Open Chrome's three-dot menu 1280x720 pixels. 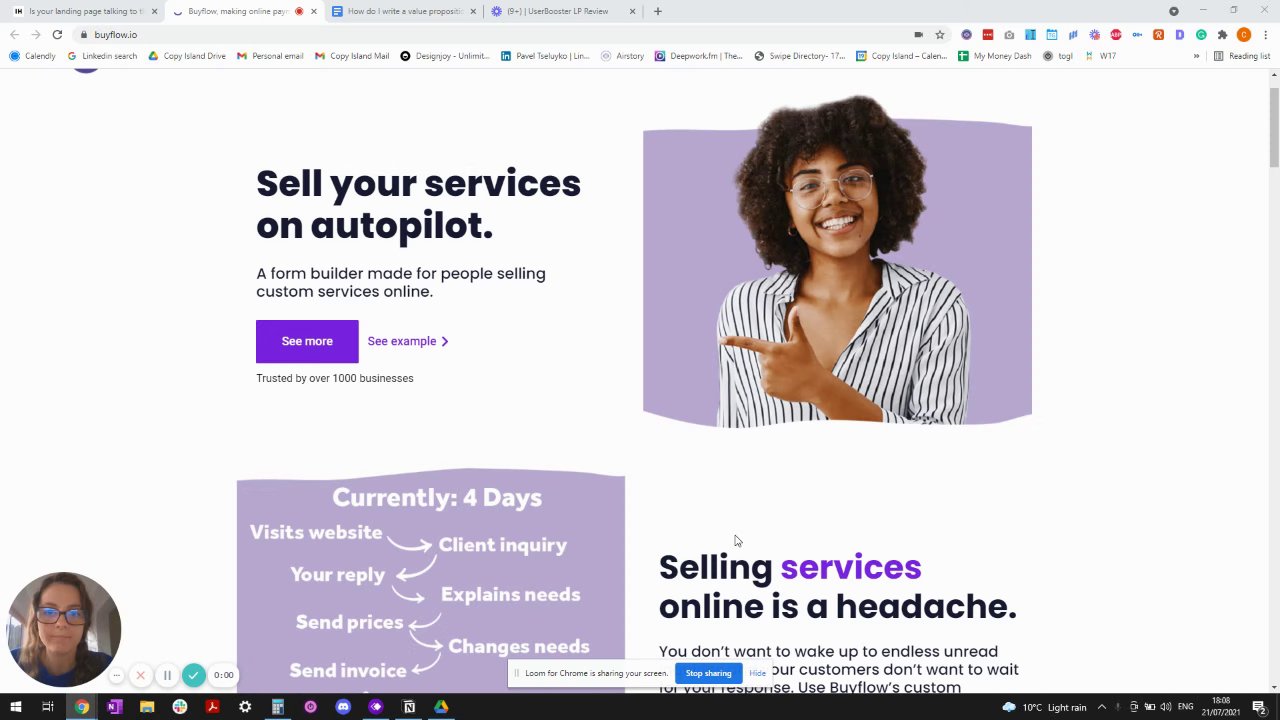[x=1266, y=35]
